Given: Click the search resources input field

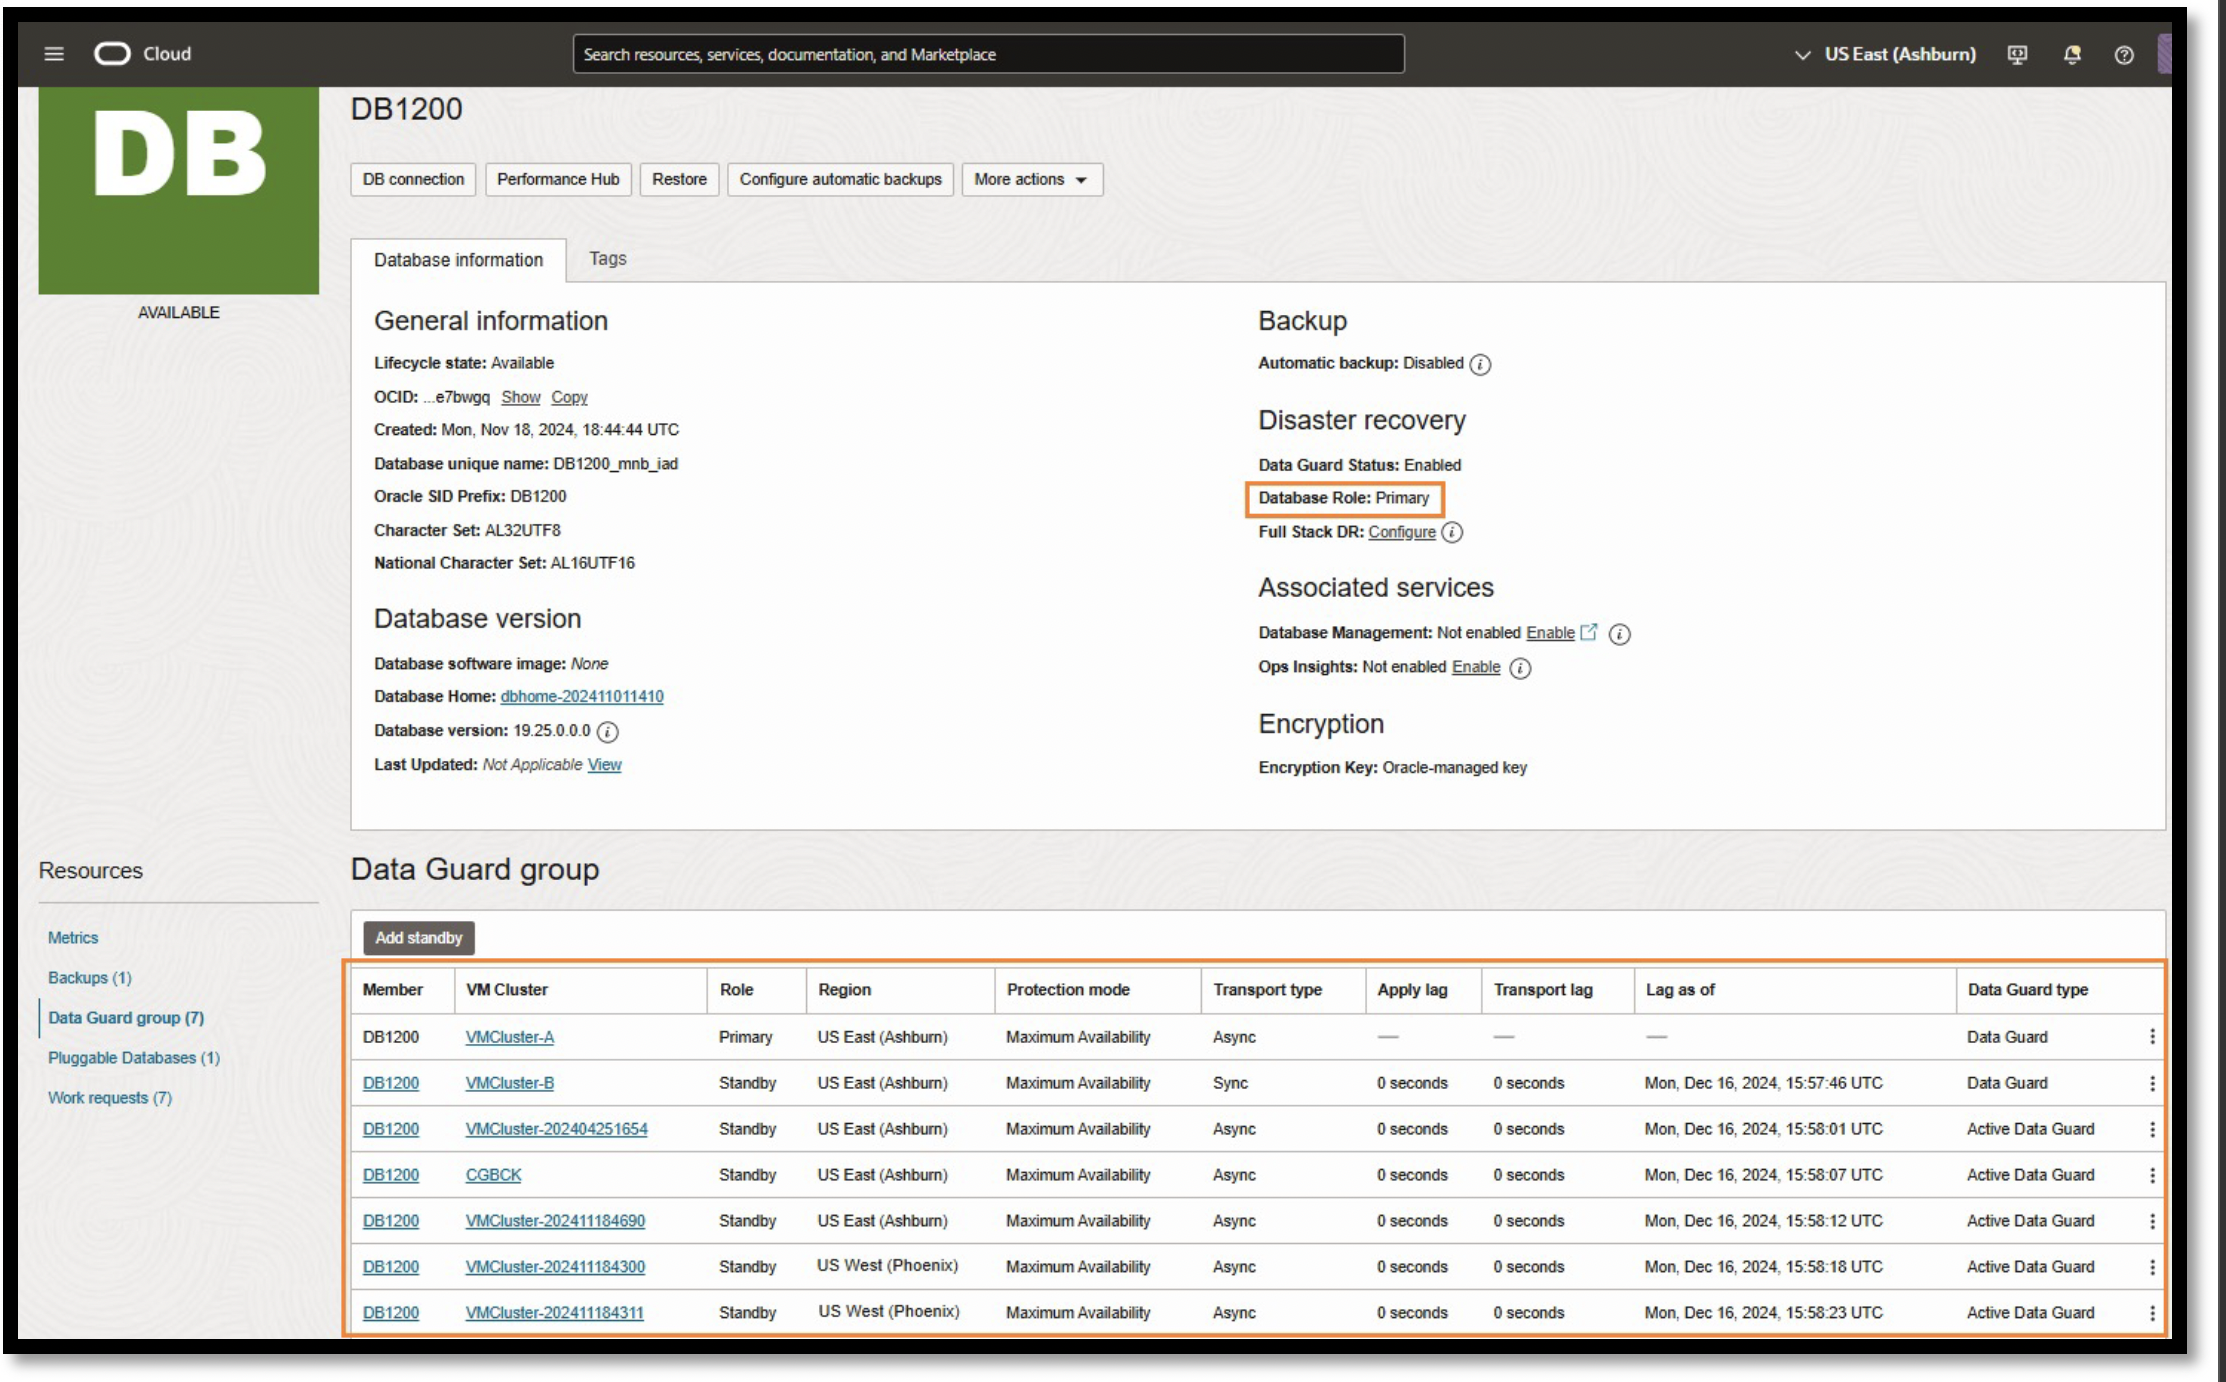Looking at the screenshot, I should [x=987, y=55].
